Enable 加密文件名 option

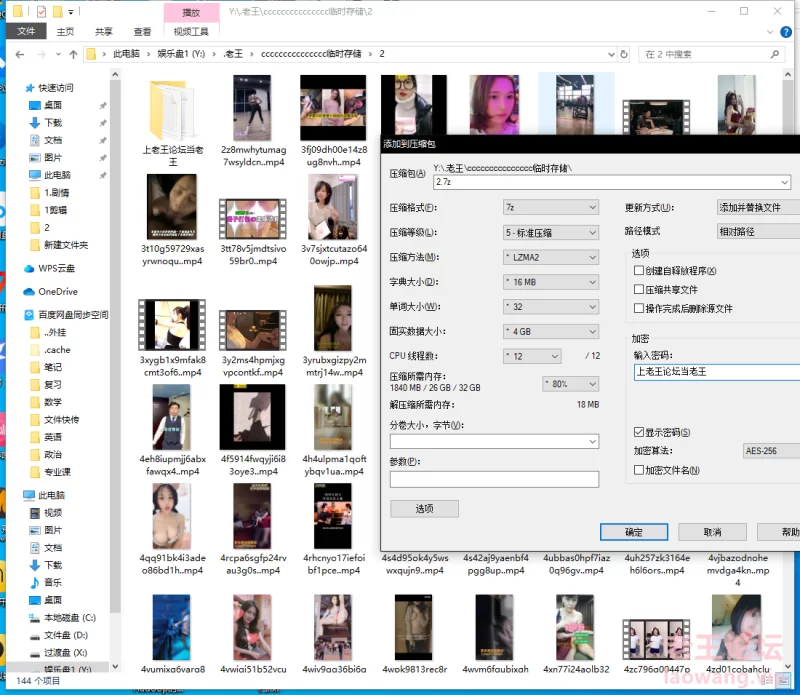[639, 470]
